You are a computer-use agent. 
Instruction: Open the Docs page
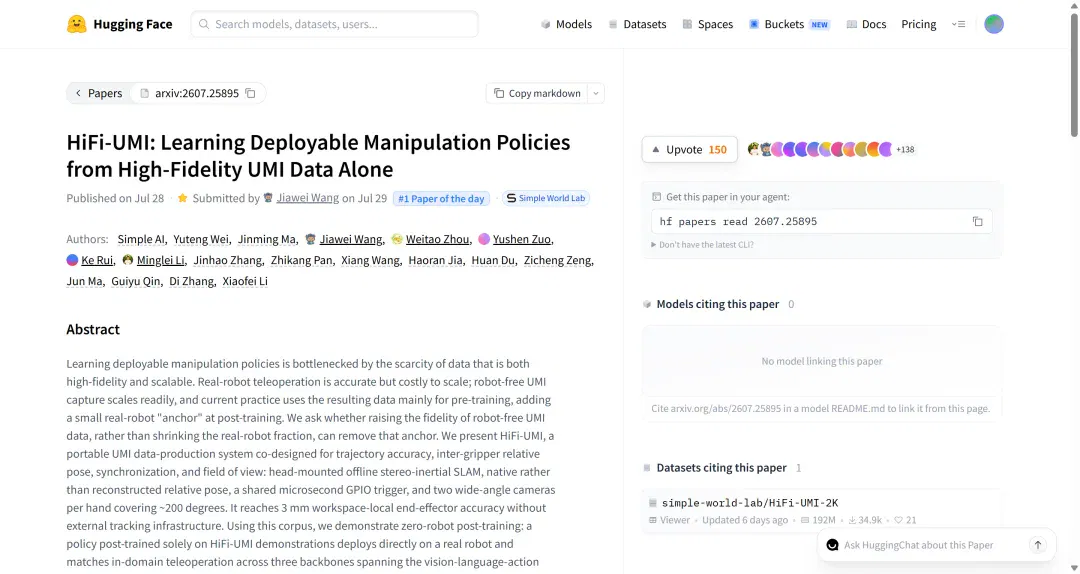click(866, 24)
